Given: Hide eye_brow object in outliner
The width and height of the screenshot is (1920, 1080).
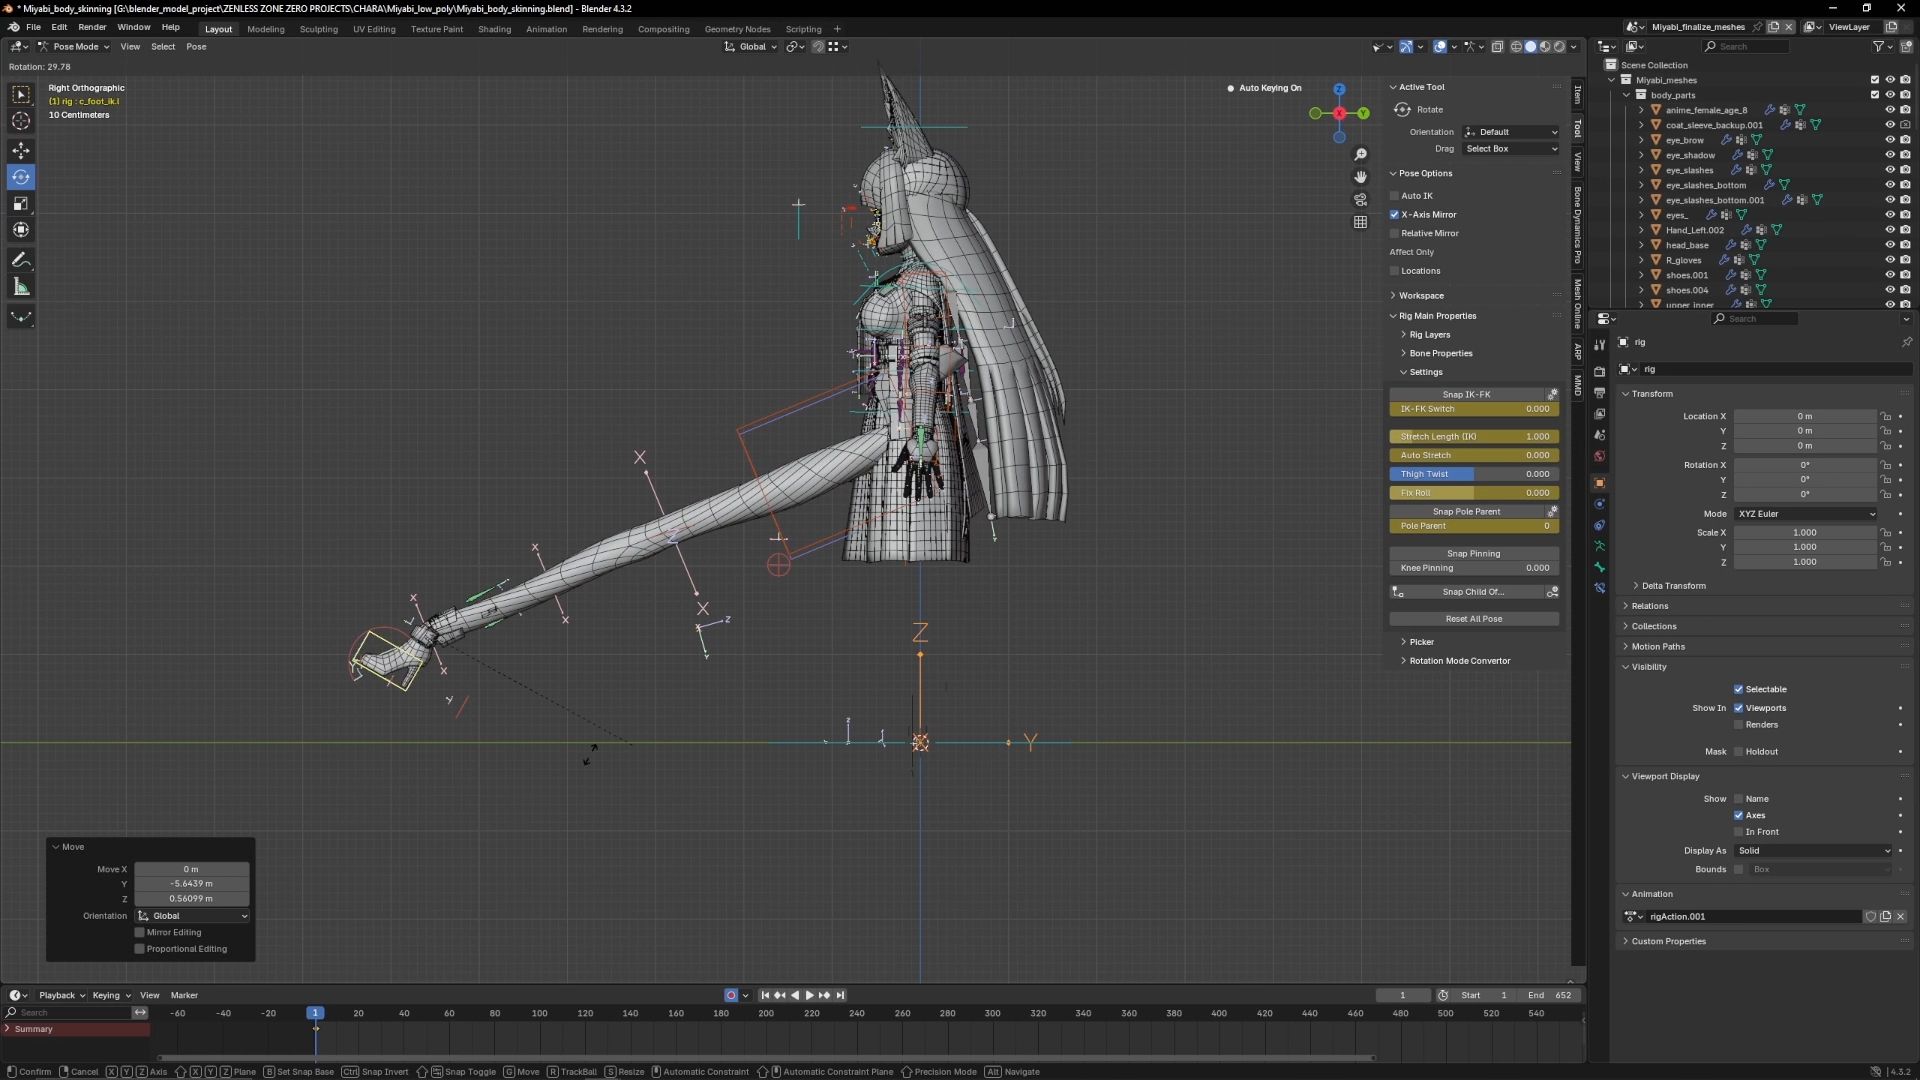Looking at the screenshot, I should (1889, 140).
